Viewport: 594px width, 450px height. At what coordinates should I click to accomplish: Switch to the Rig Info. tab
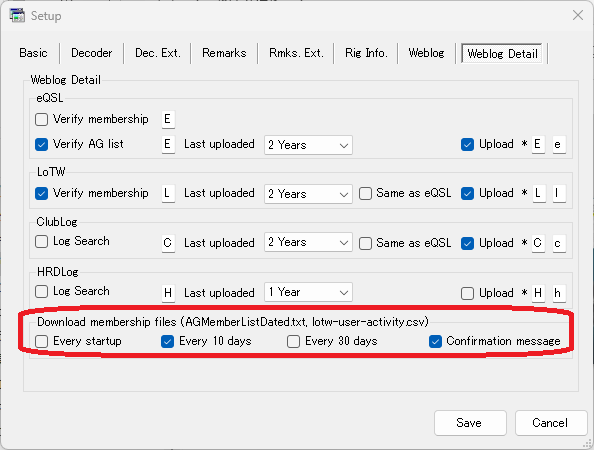pyautogui.click(x=366, y=53)
